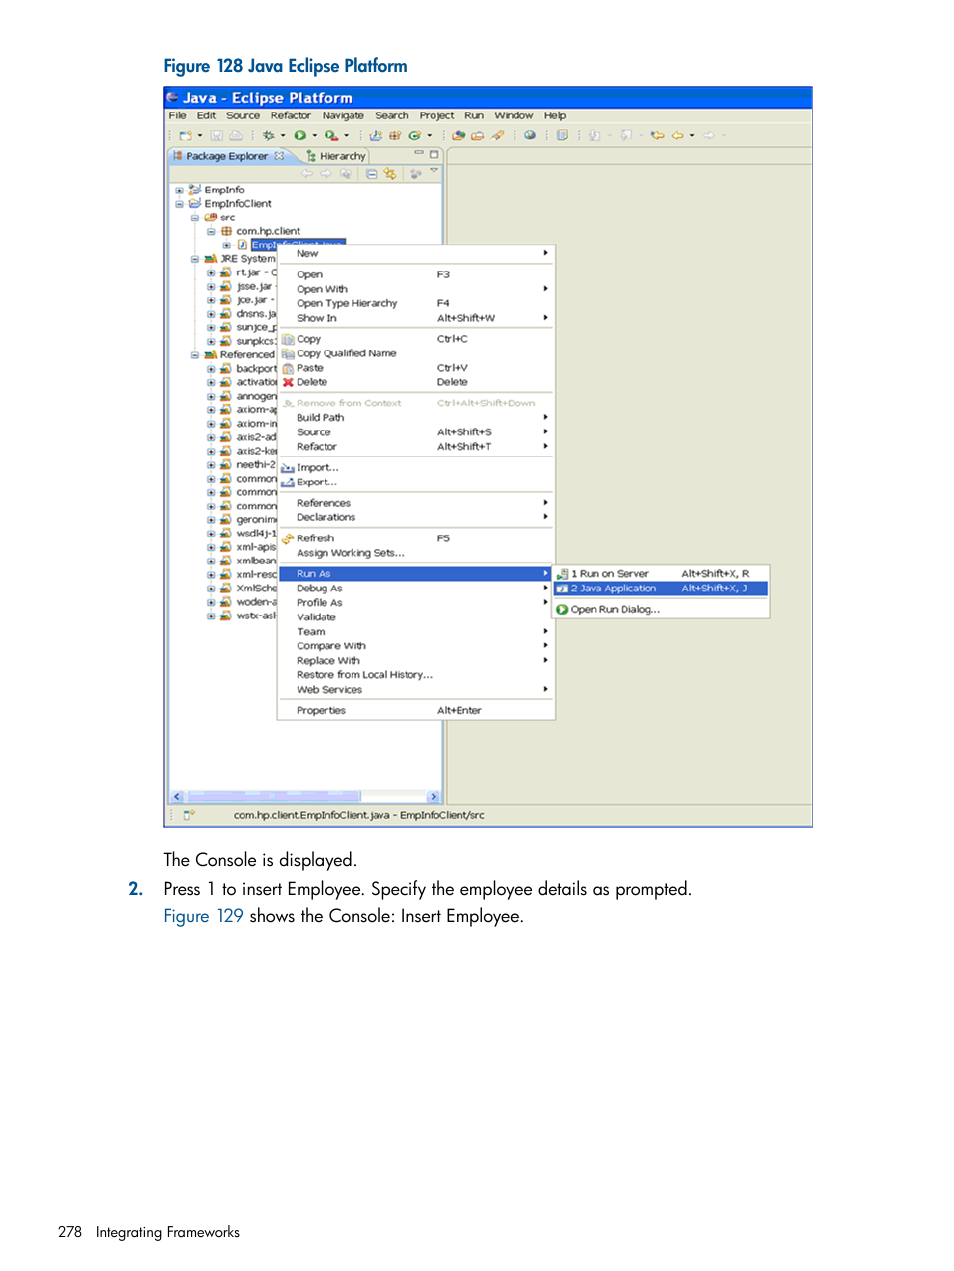
Task: Select Debug As in the context menu
Action: click(416, 589)
